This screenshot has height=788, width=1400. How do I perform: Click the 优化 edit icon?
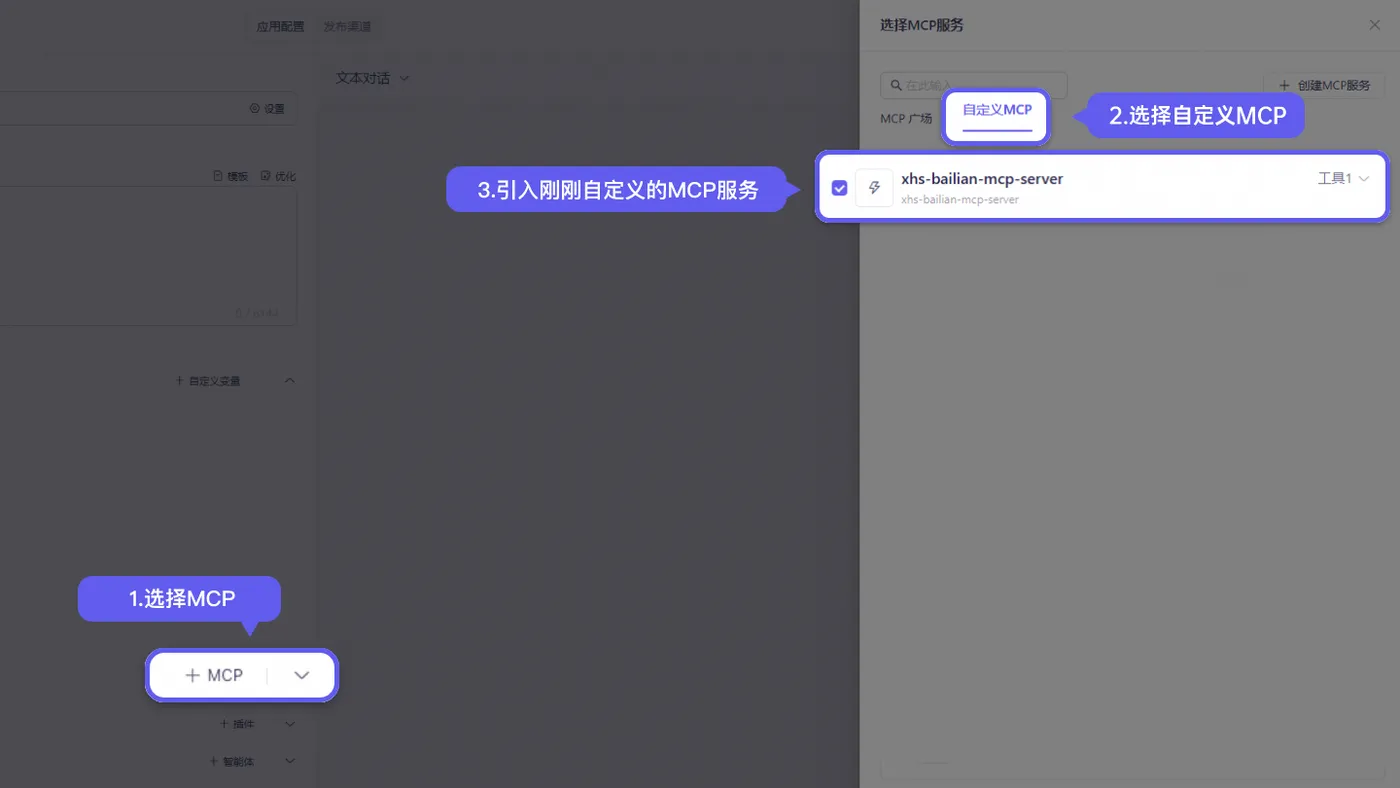tap(265, 176)
